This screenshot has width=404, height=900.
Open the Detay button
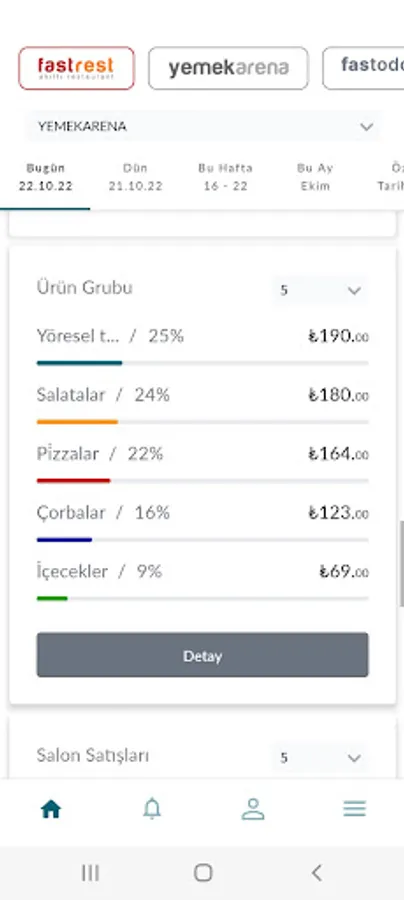pos(203,655)
